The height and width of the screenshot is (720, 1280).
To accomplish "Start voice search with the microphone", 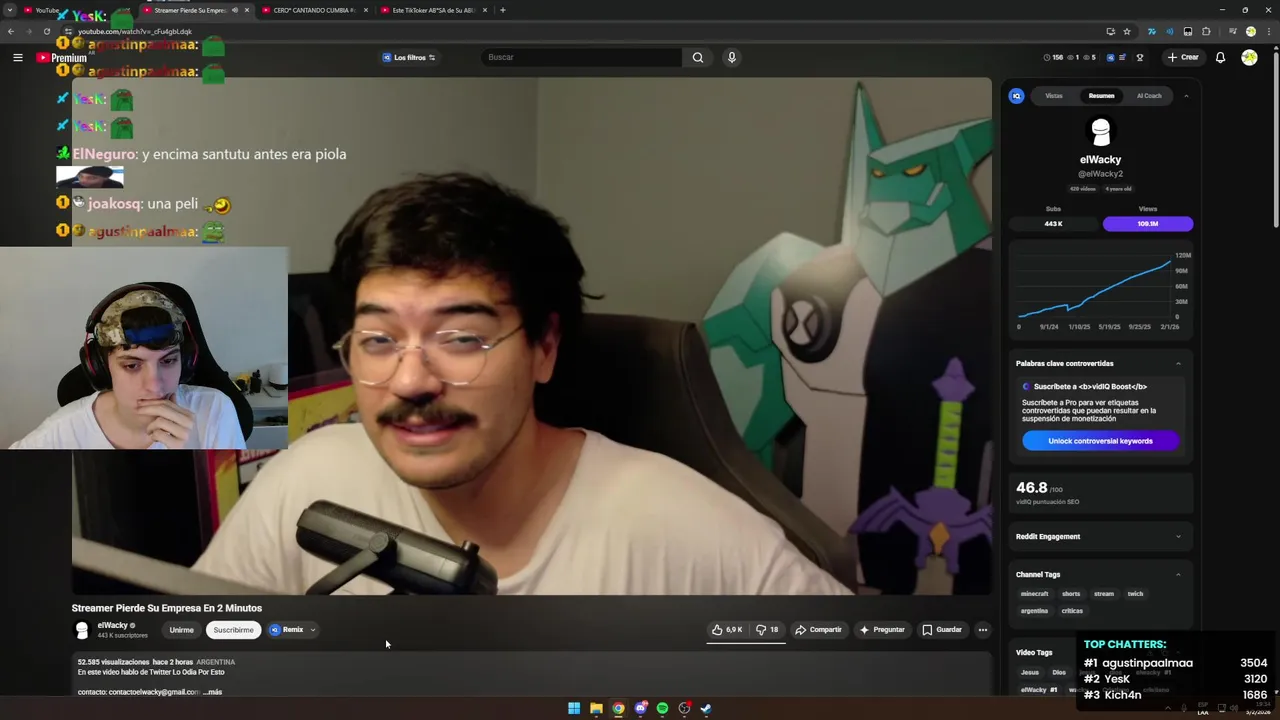I will click(x=732, y=57).
